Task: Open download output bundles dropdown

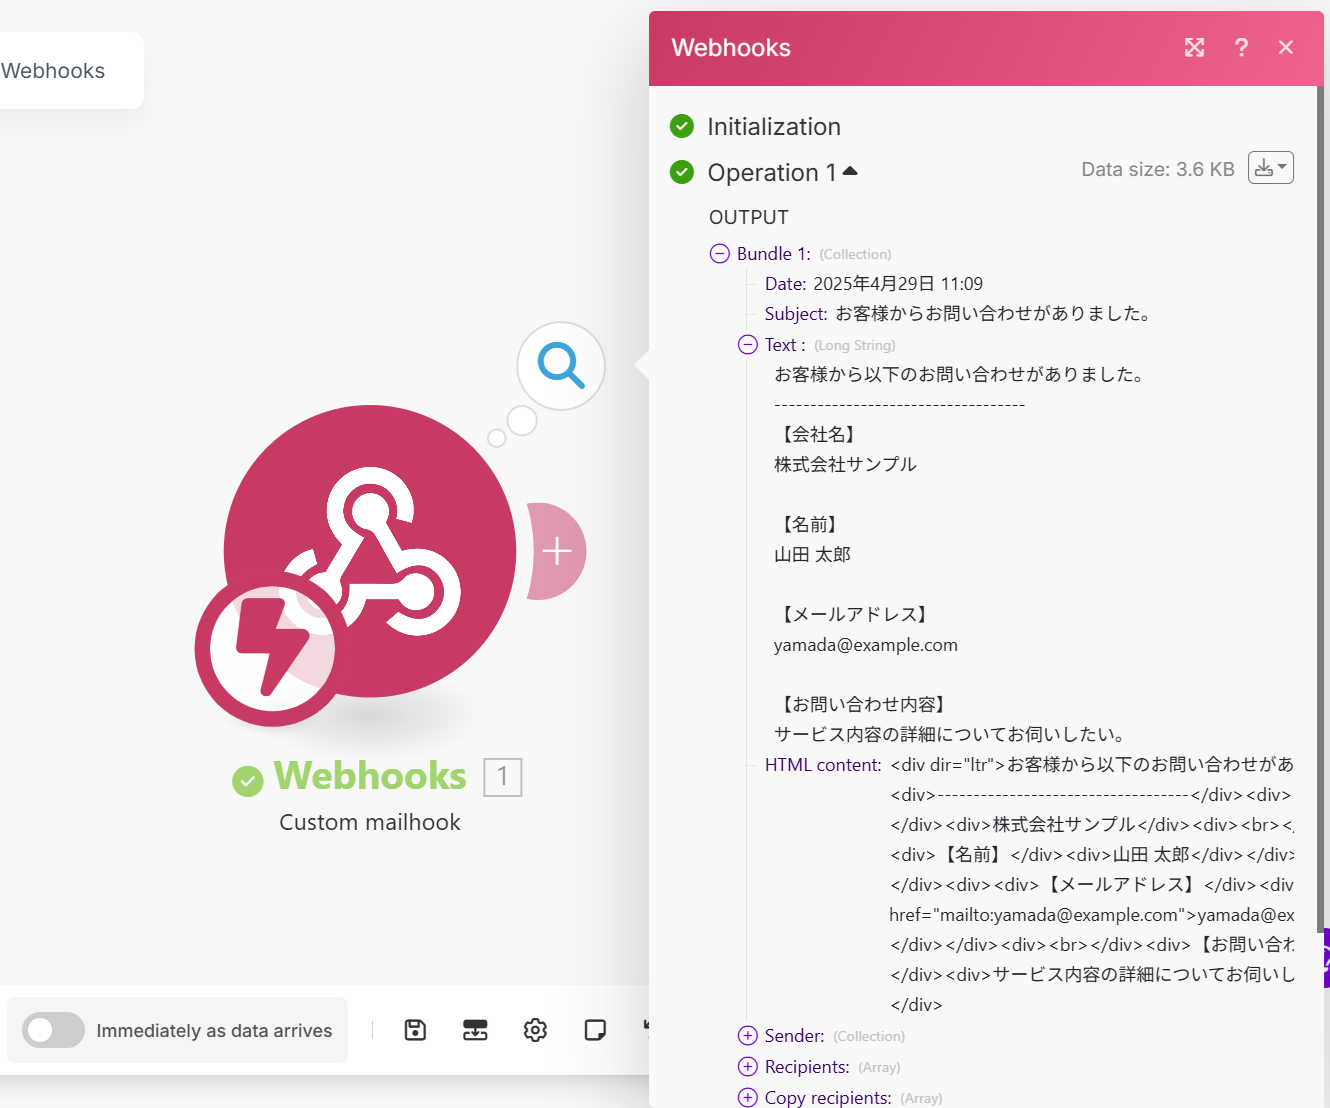Action: pos(1271,168)
